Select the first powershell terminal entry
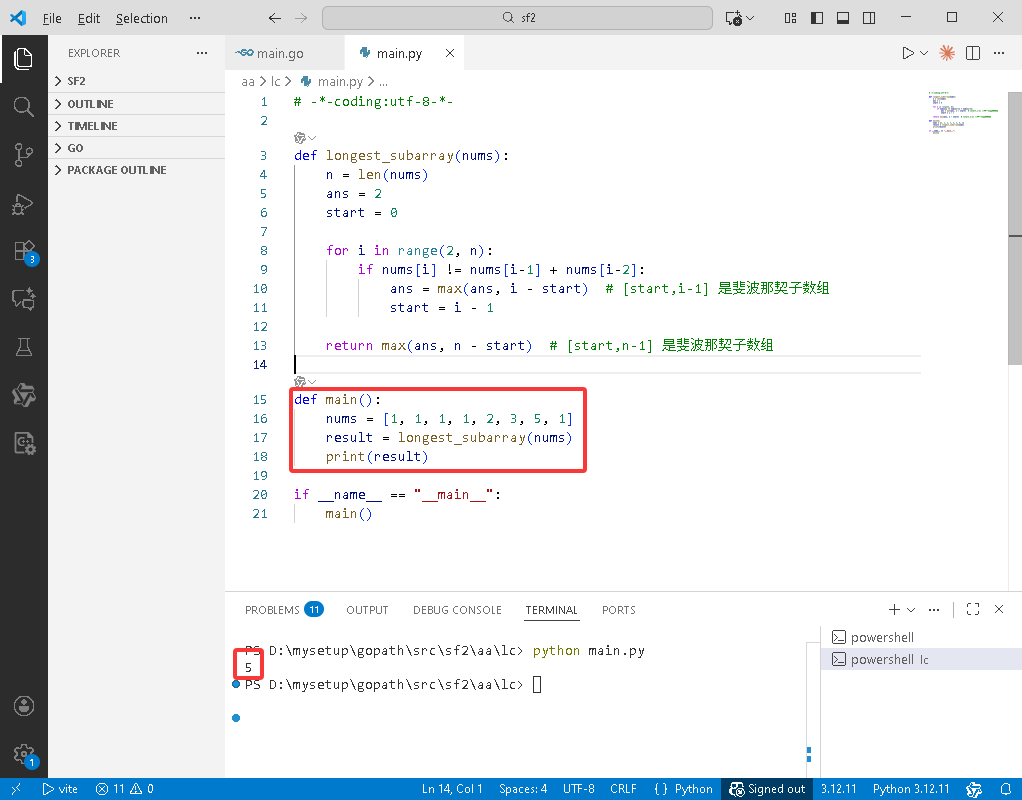Screen dimensions: 1022x800 921,637
